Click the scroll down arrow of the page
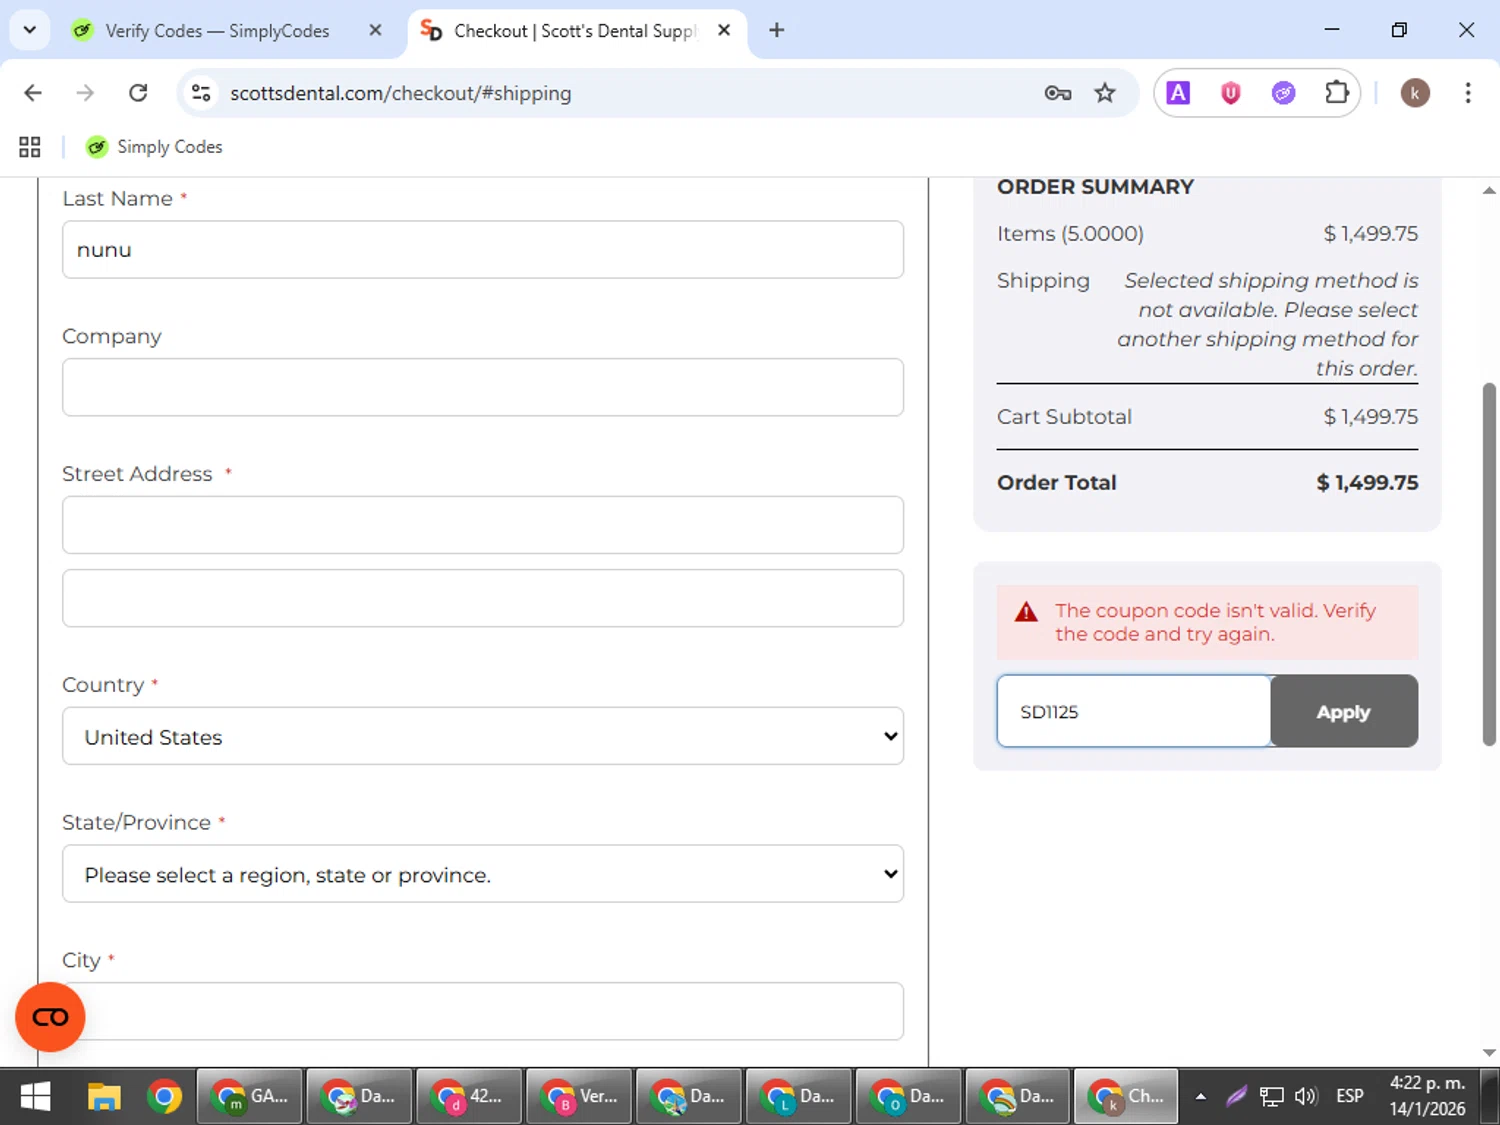This screenshot has height=1125, width=1500. tap(1489, 1052)
